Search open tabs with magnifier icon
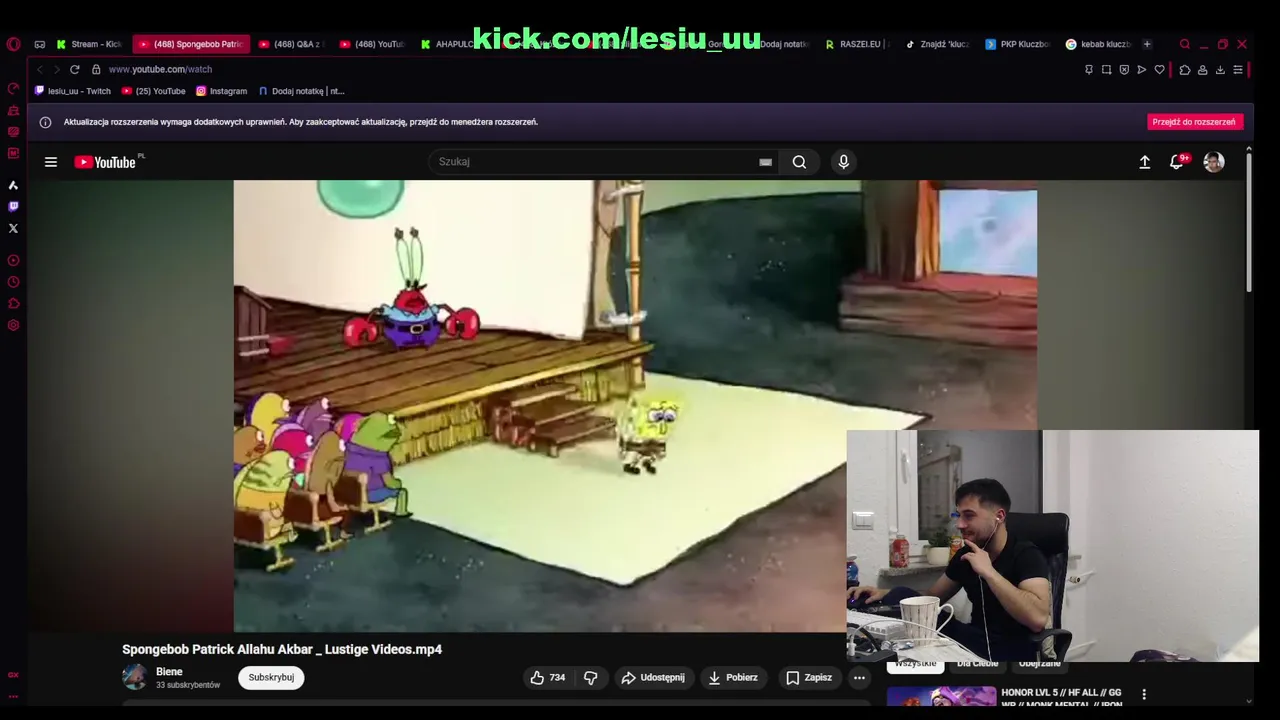The image size is (1280, 720). [x=1185, y=44]
